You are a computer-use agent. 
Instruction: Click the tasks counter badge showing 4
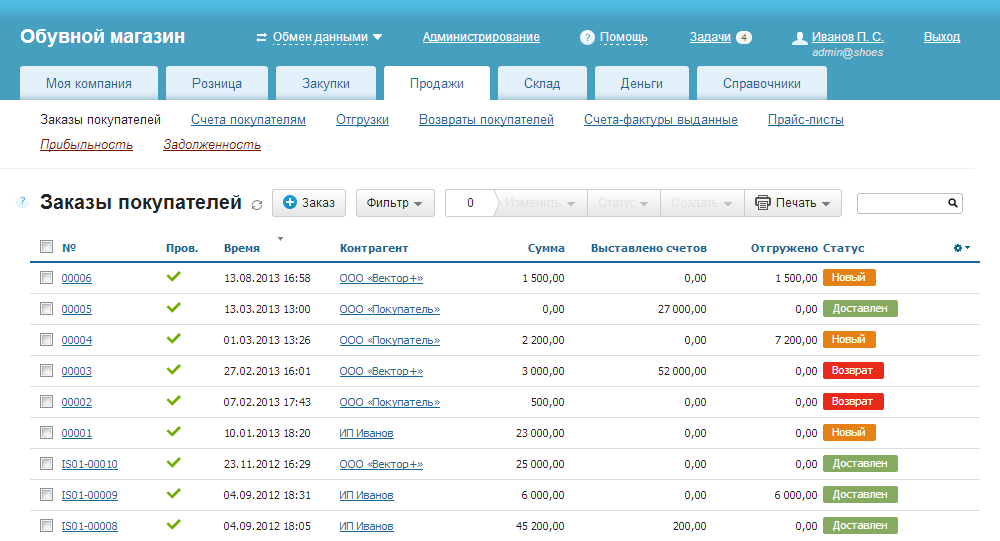pos(743,38)
